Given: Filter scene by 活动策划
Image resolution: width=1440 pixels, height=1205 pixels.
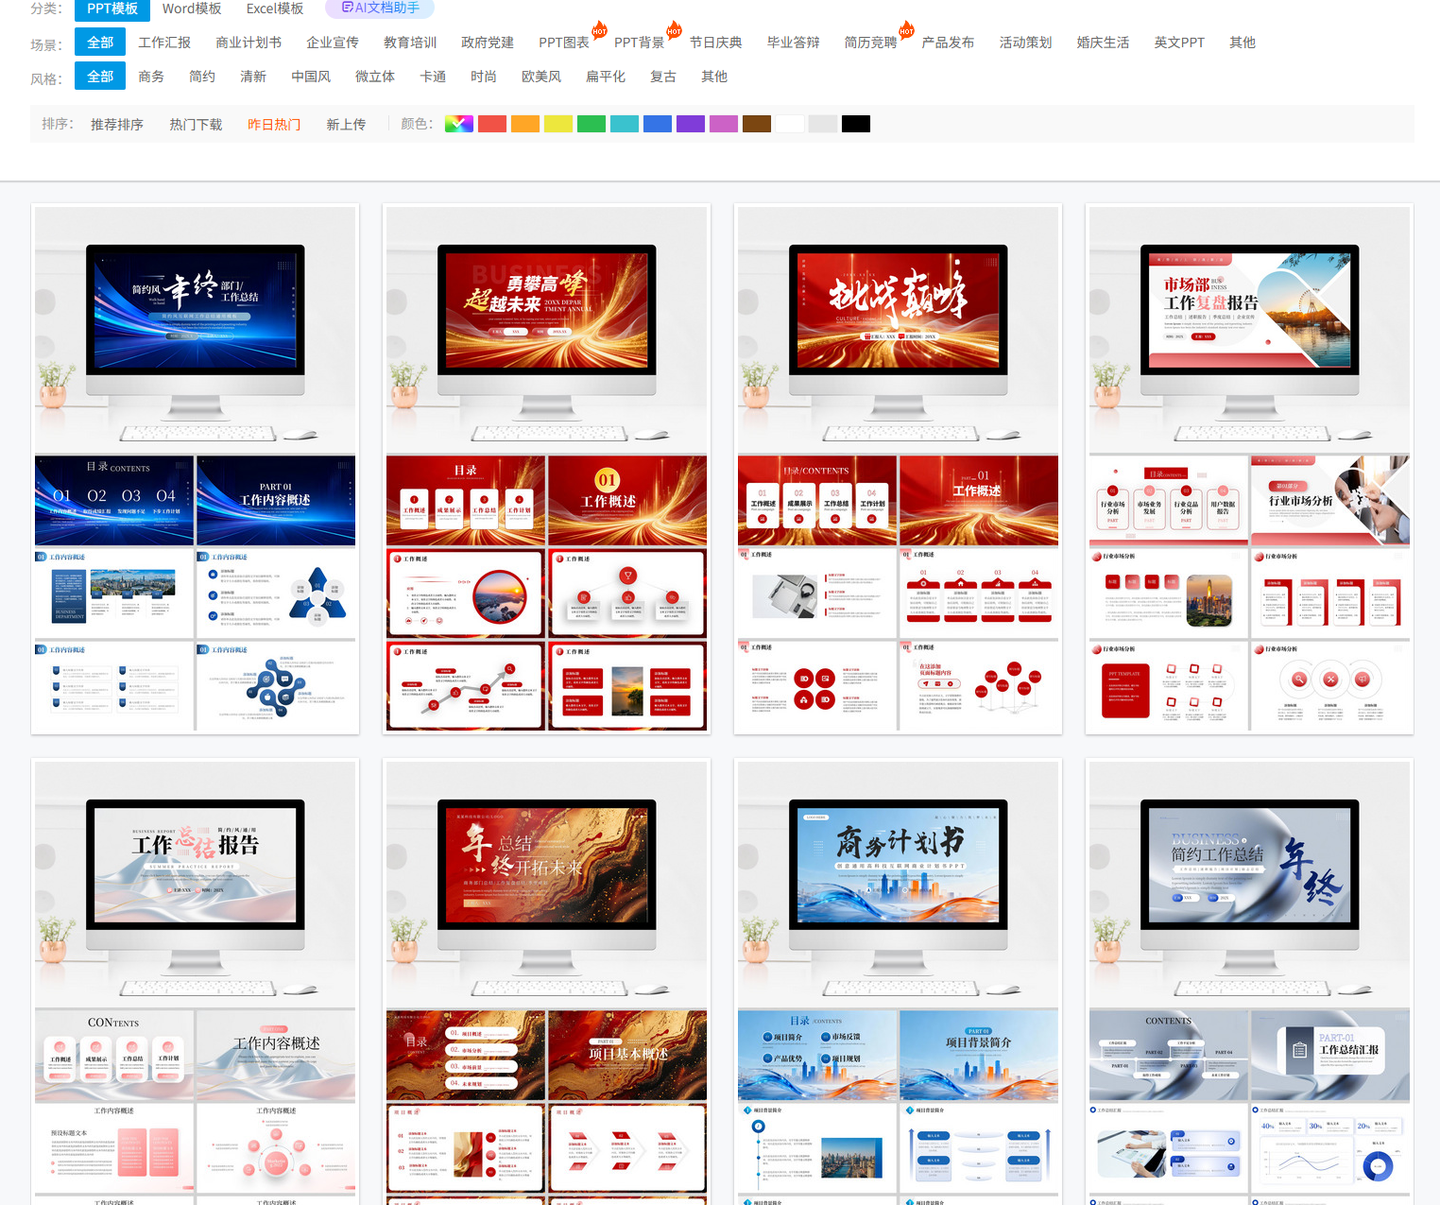Looking at the screenshot, I should [1025, 43].
